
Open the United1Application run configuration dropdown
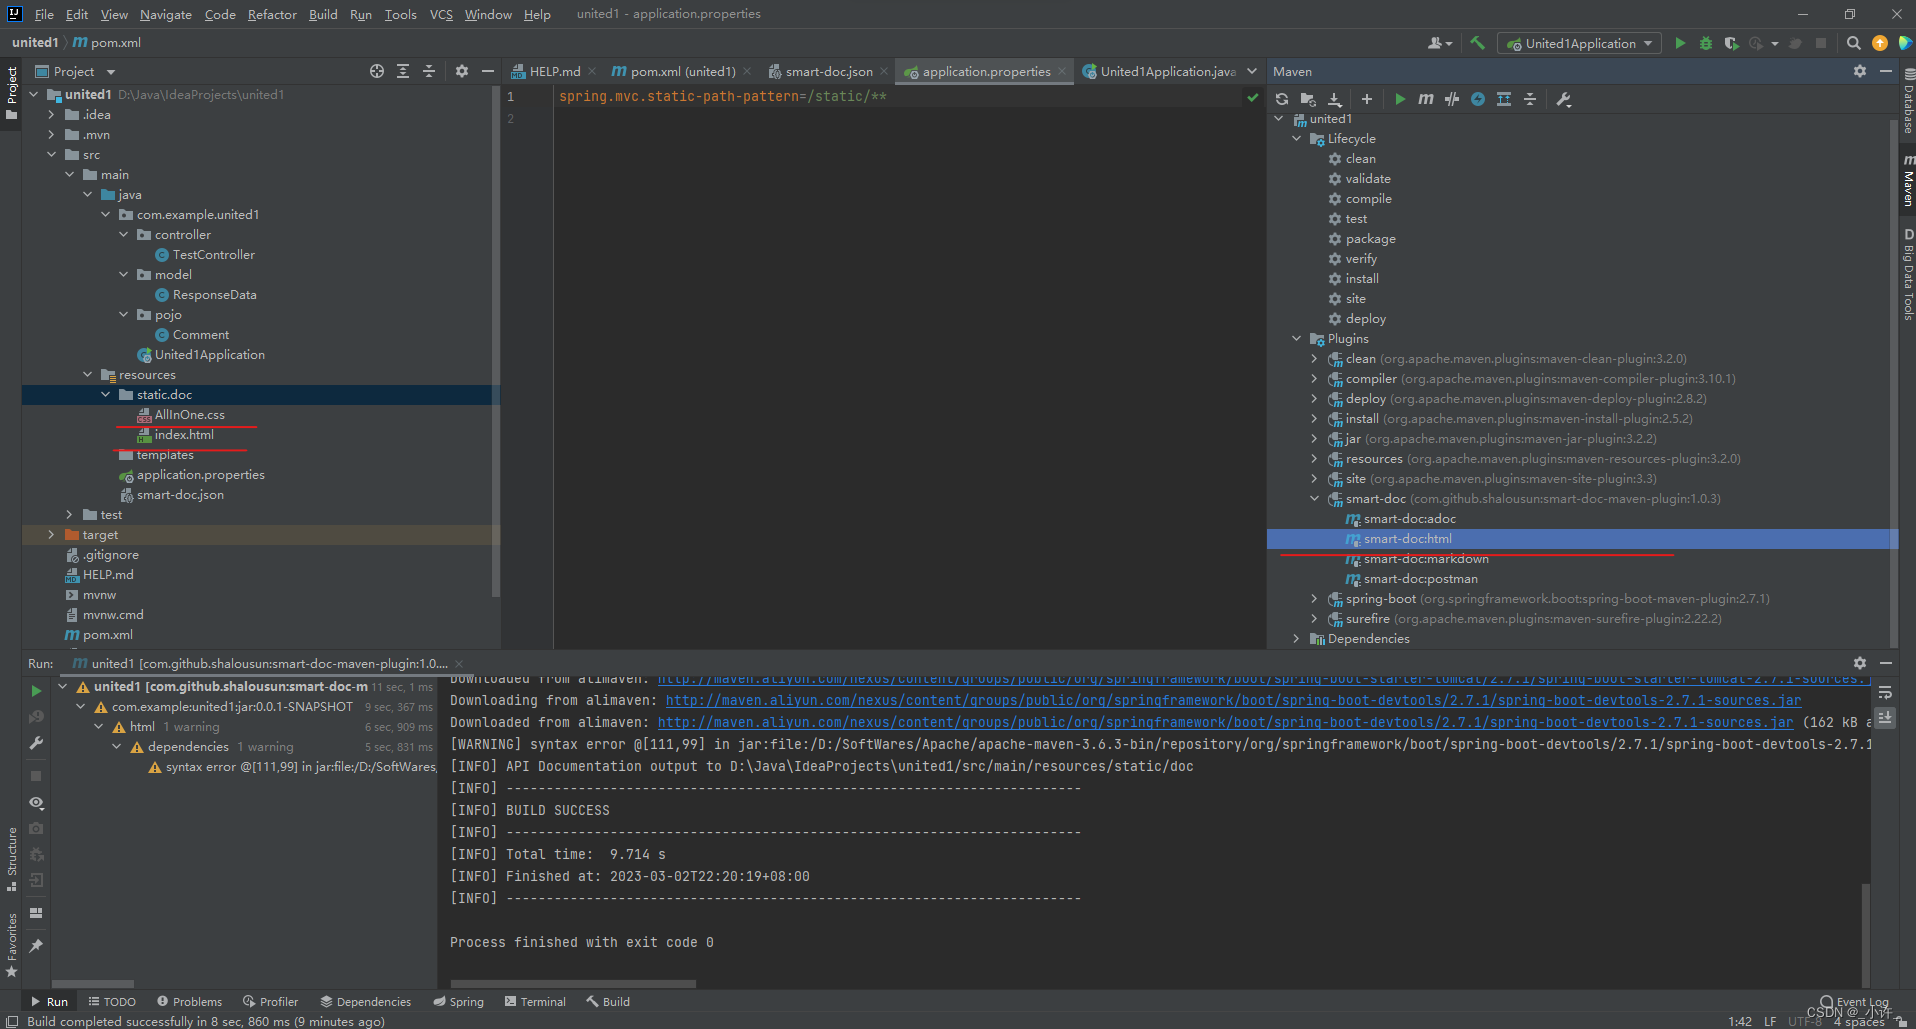(1580, 43)
